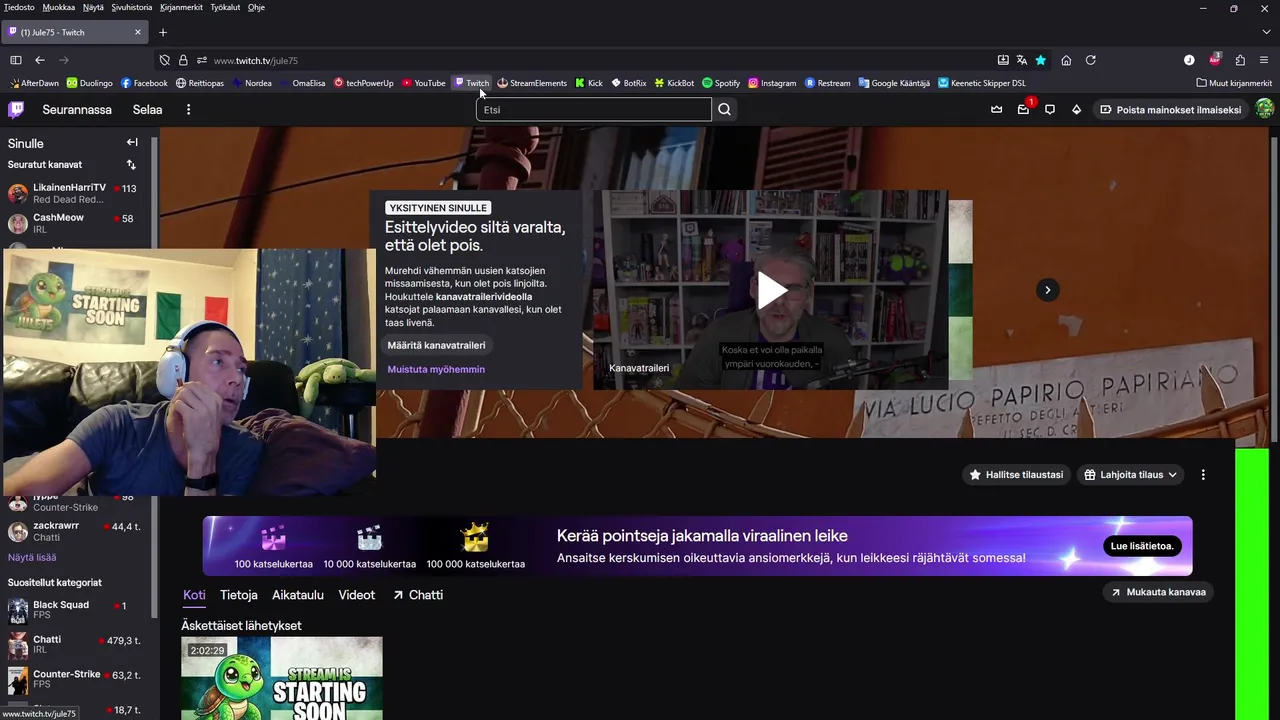Open CashMeow channel
The width and height of the screenshot is (1280, 720).
pos(75,223)
